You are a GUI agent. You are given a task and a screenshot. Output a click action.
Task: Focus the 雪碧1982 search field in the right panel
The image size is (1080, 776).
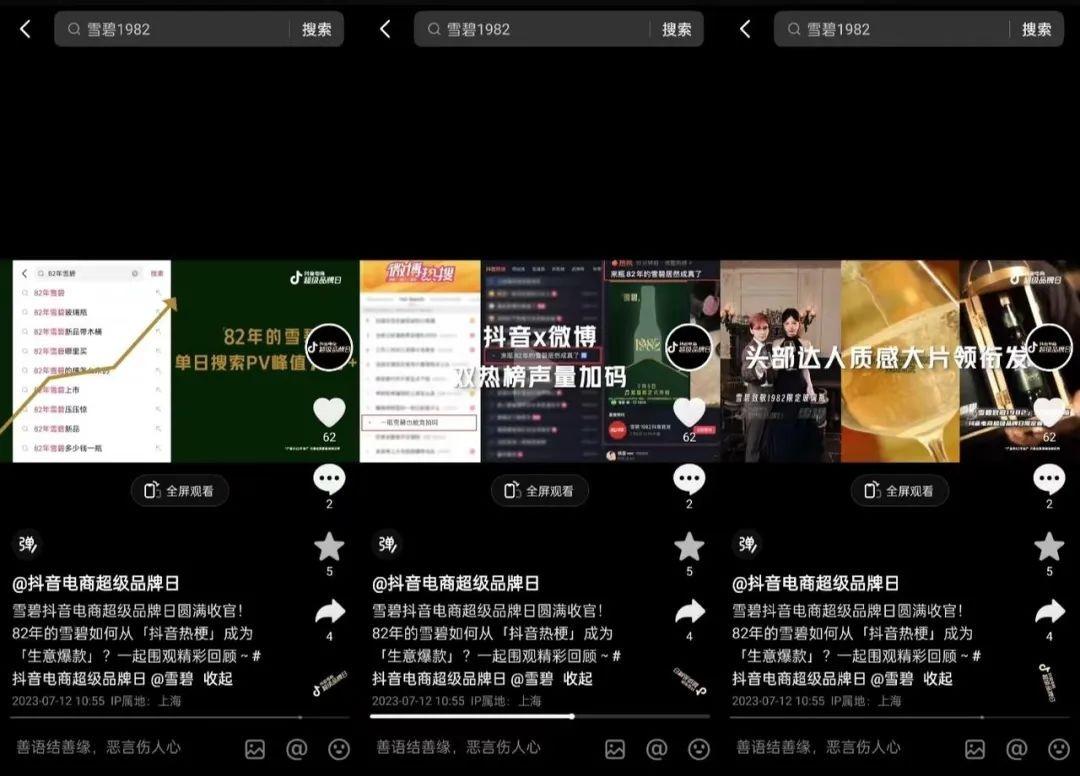(x=900, y=30)
